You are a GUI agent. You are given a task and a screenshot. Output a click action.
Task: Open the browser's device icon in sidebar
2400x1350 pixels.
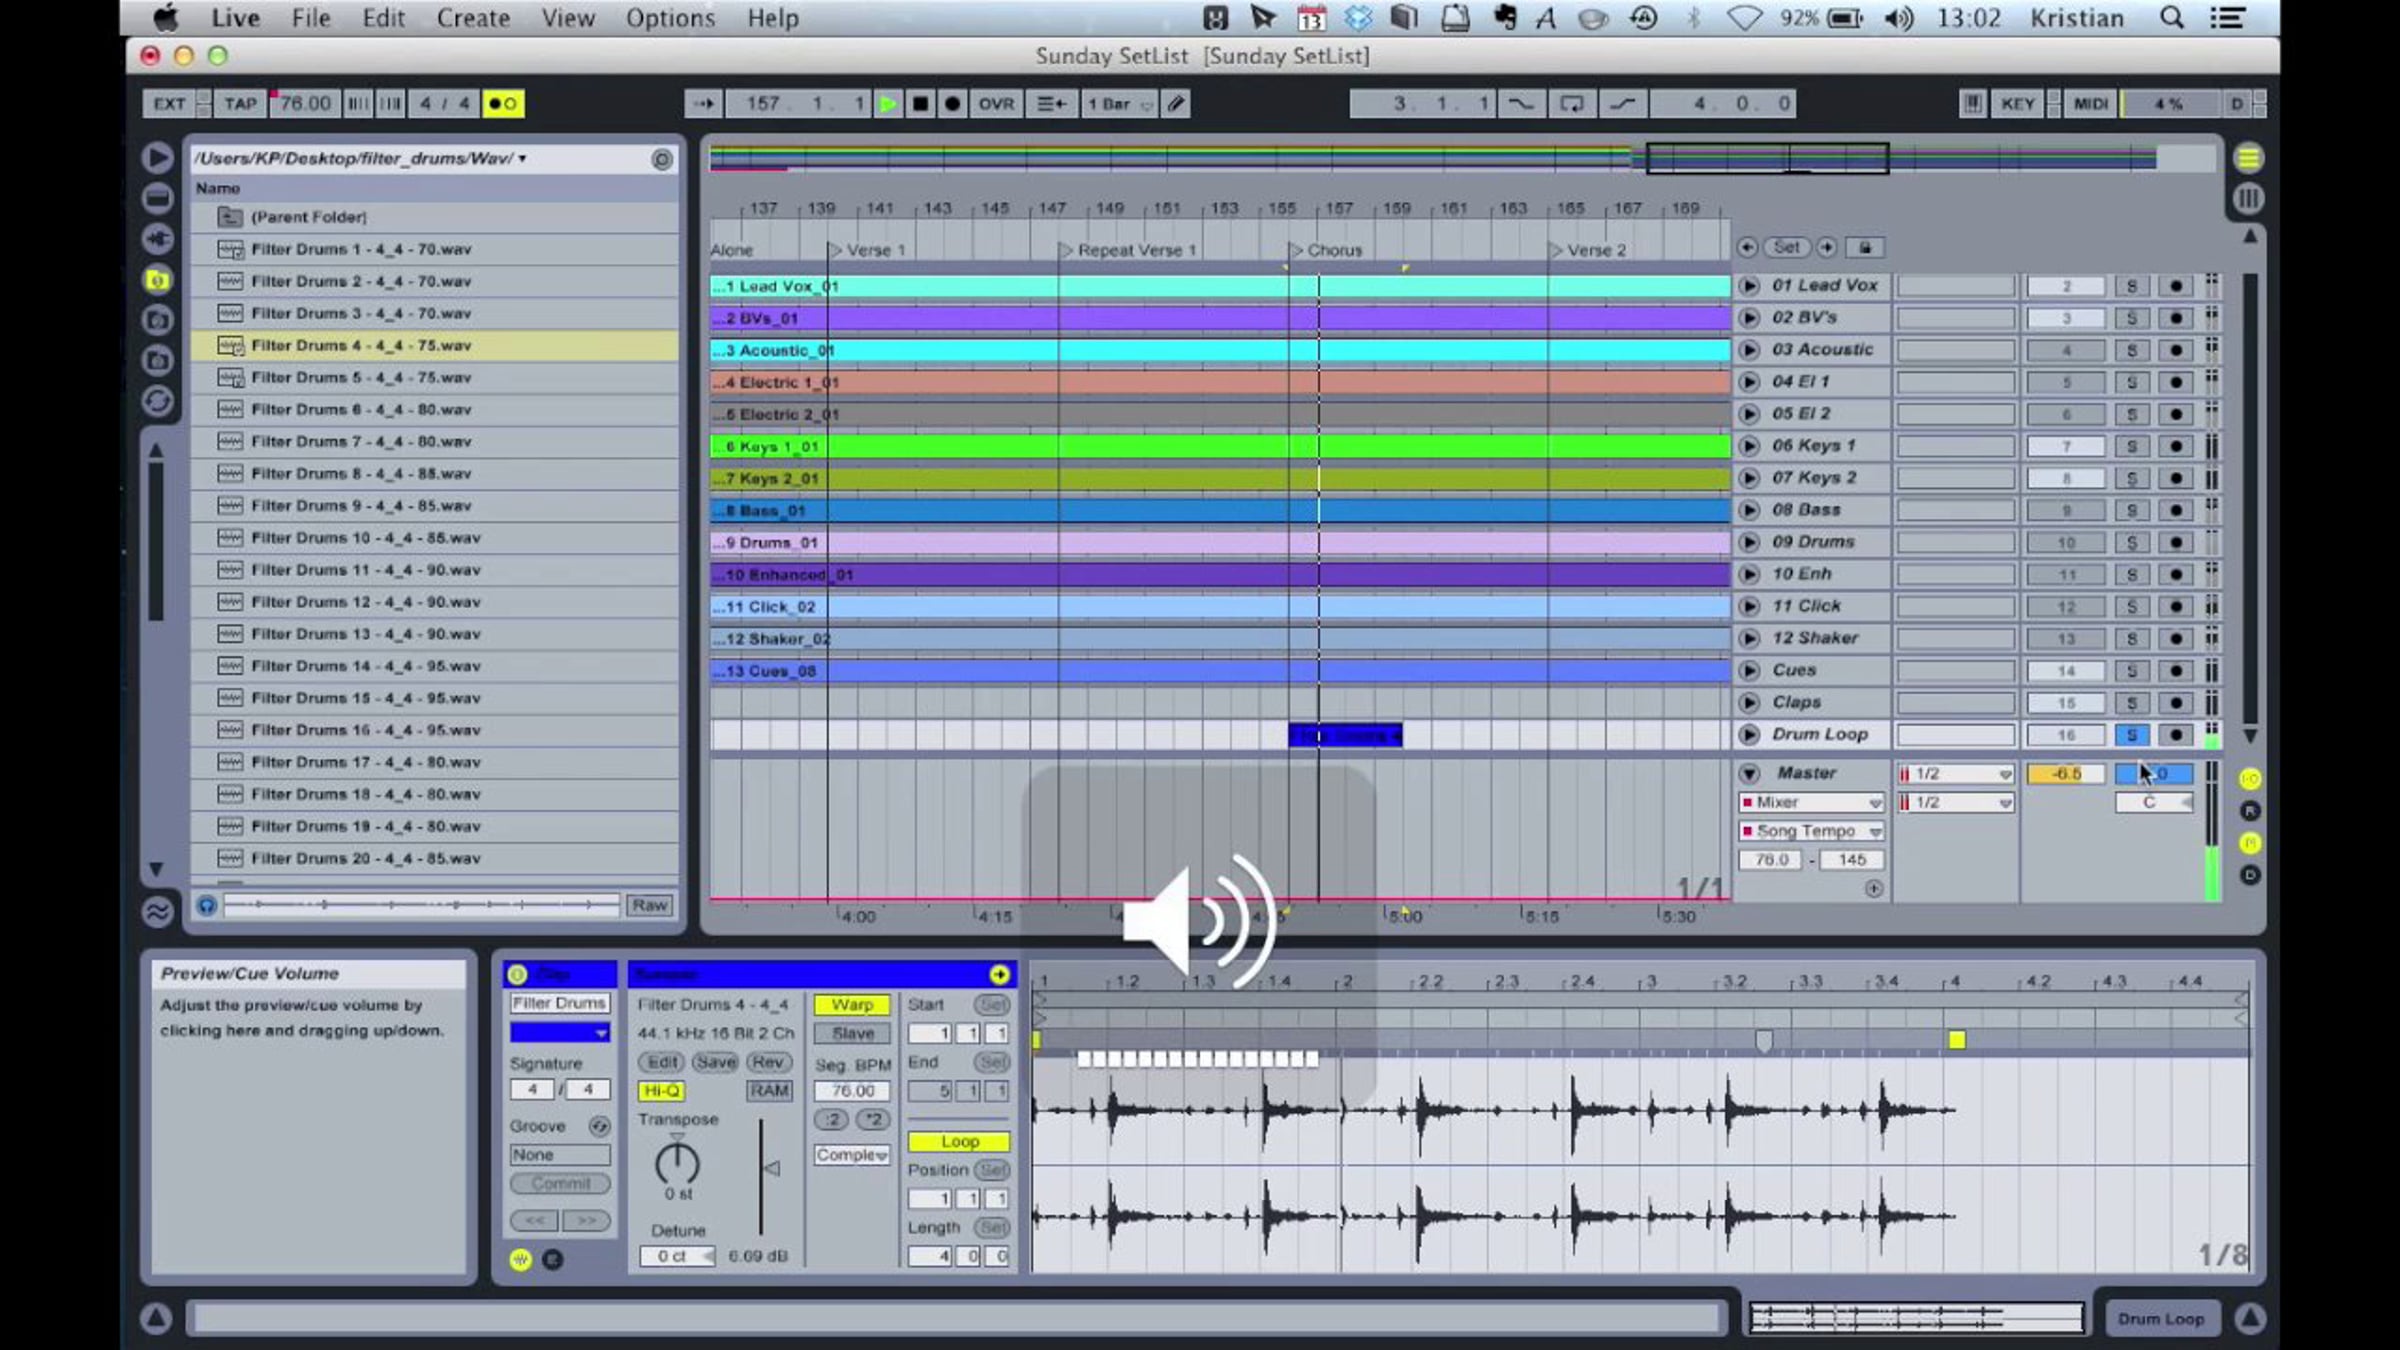157,199
